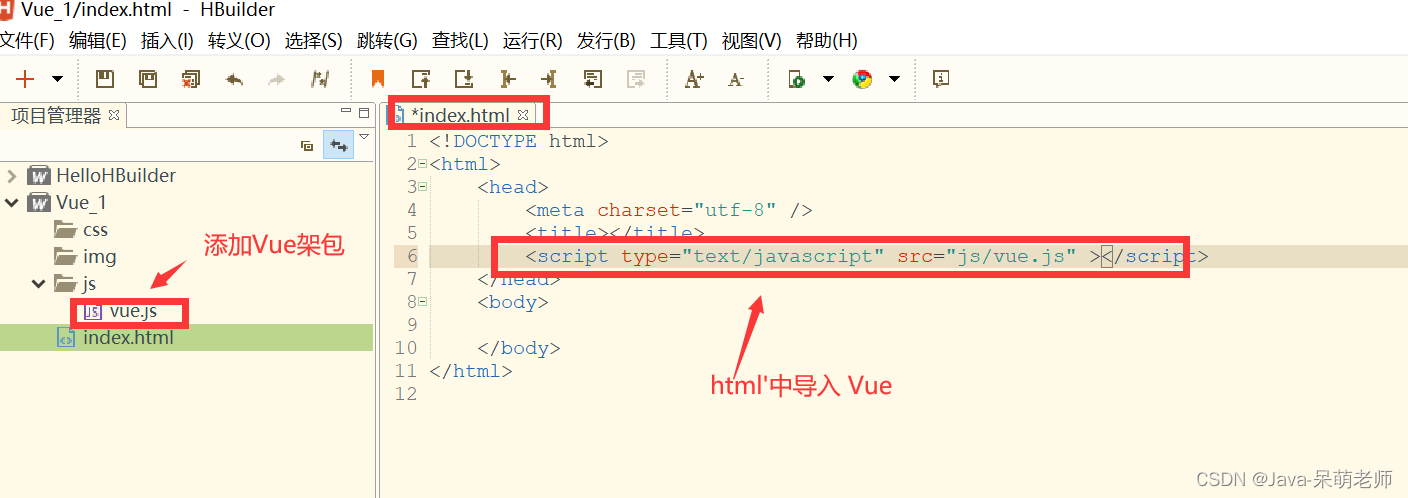
Task: Click the Chrome browser preview icon
Action: pyautogui.click(x=862, y=79)
